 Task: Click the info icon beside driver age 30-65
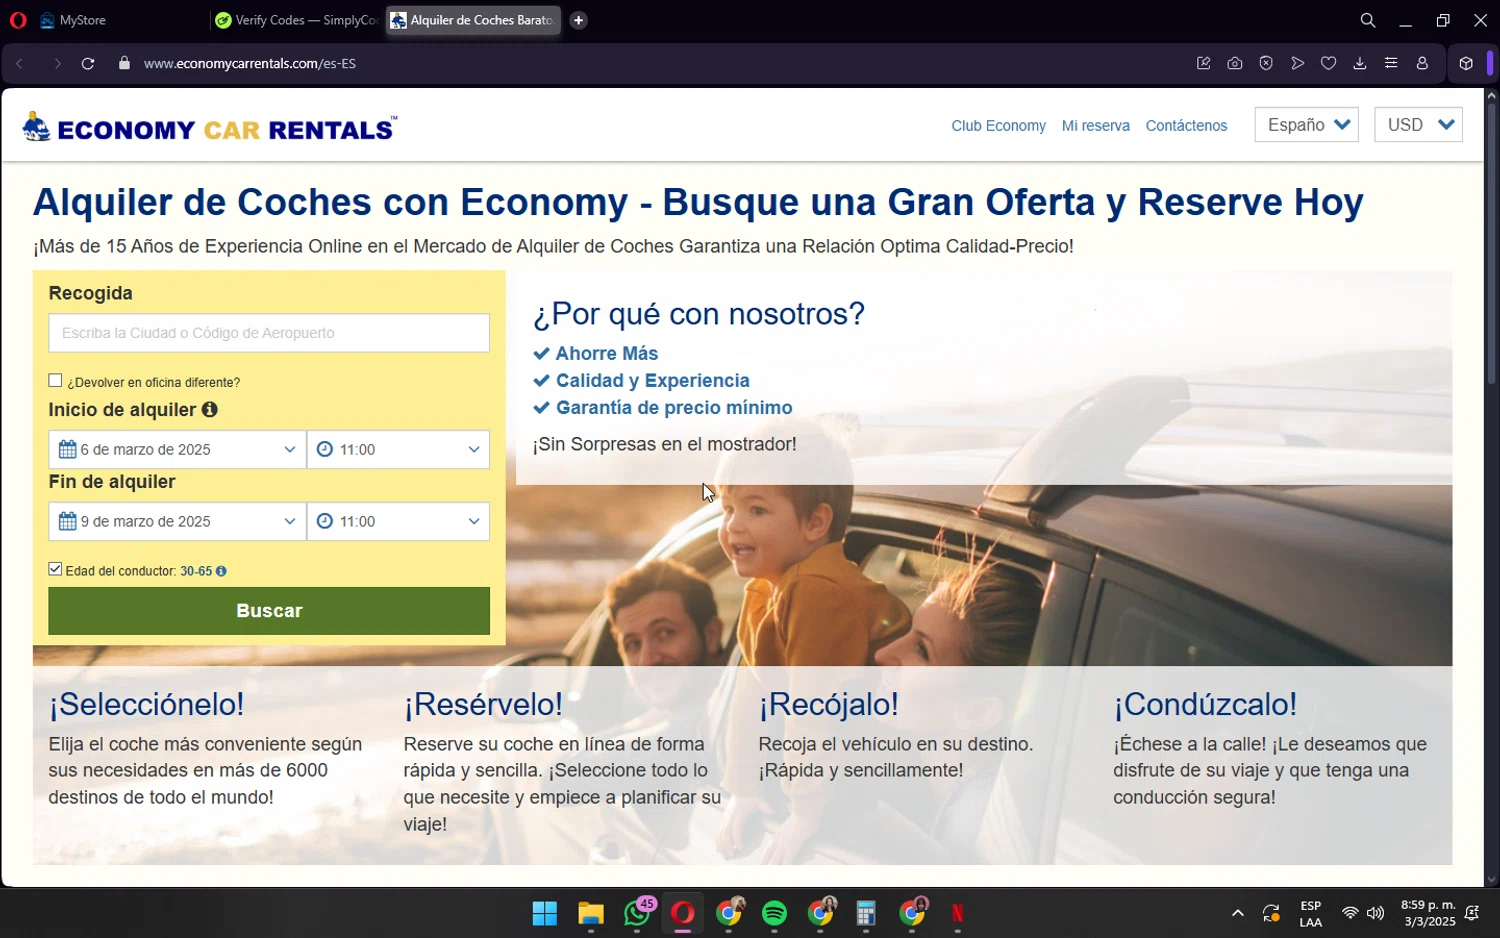[x=221, y=571]
